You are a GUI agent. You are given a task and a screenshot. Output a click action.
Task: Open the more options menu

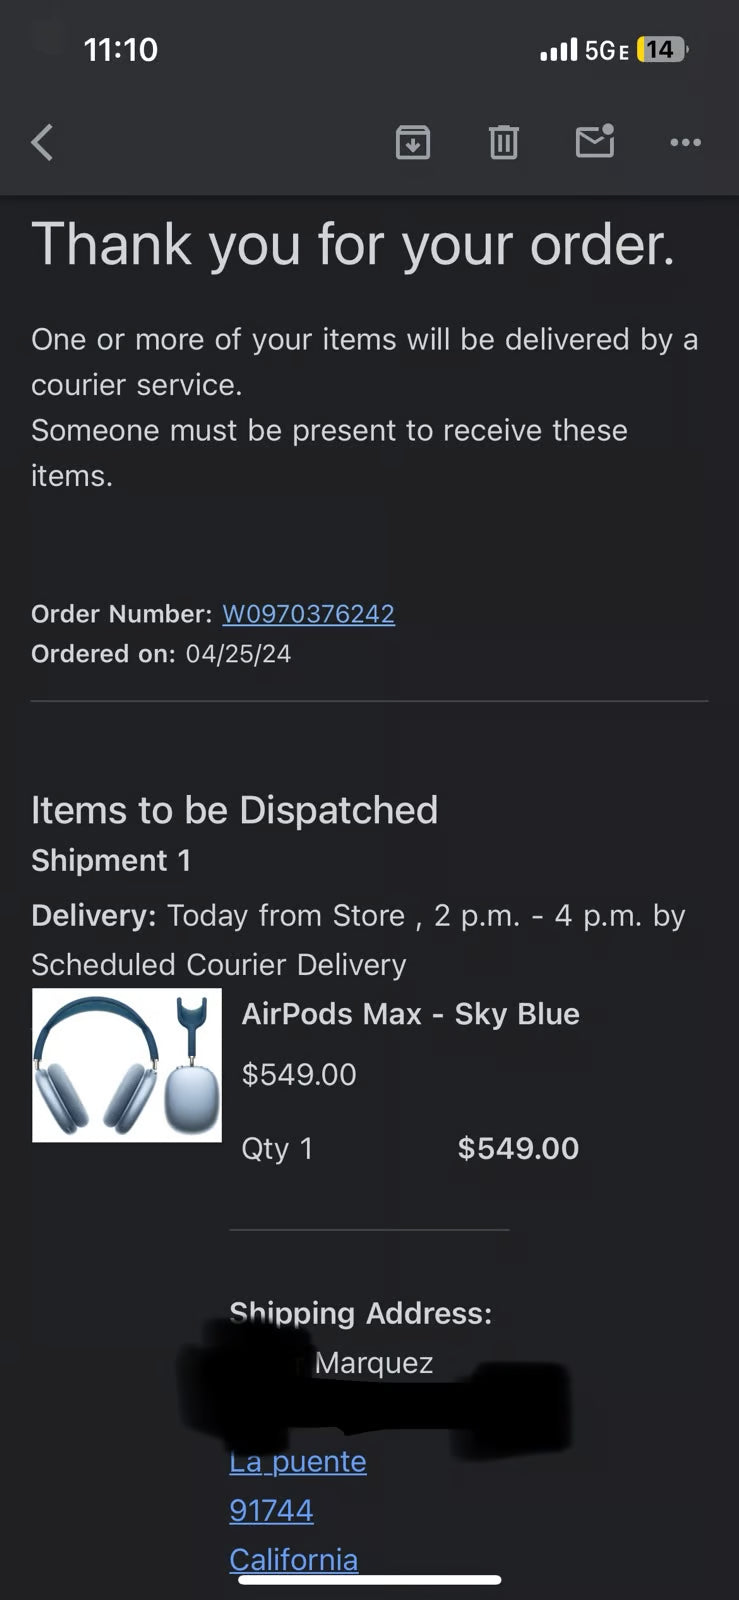pyautogui.click(x=685, y=142)
